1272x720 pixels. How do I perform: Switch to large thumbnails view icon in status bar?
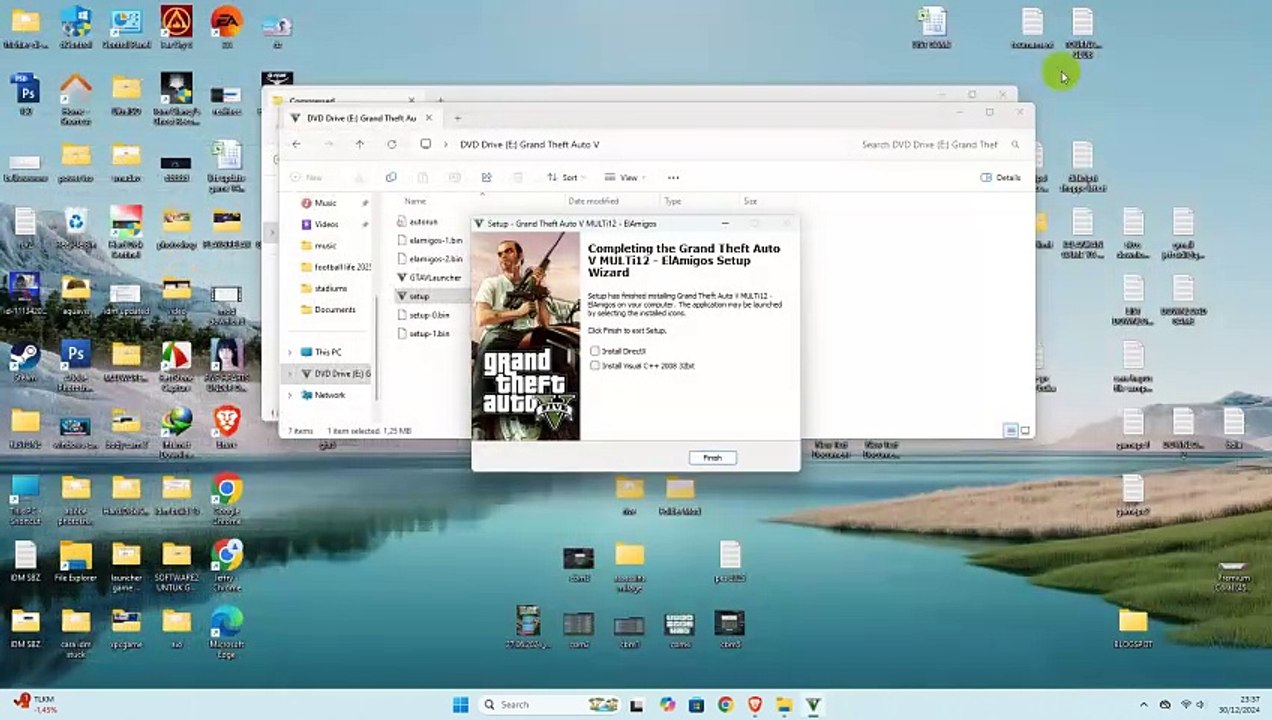(x=1025, y=431)
